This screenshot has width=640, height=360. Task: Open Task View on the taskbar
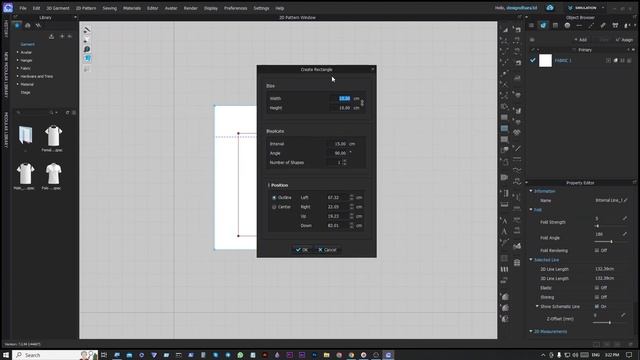coord(104,355)
